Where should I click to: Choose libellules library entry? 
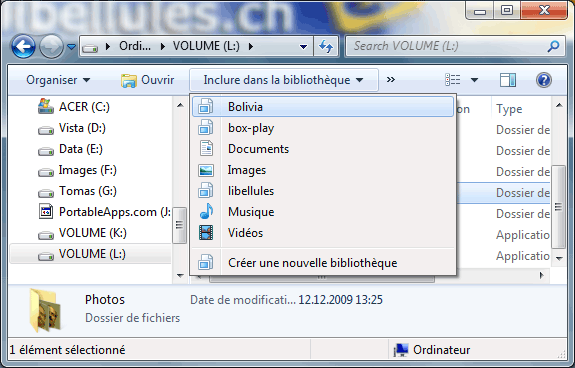point(323,191)
